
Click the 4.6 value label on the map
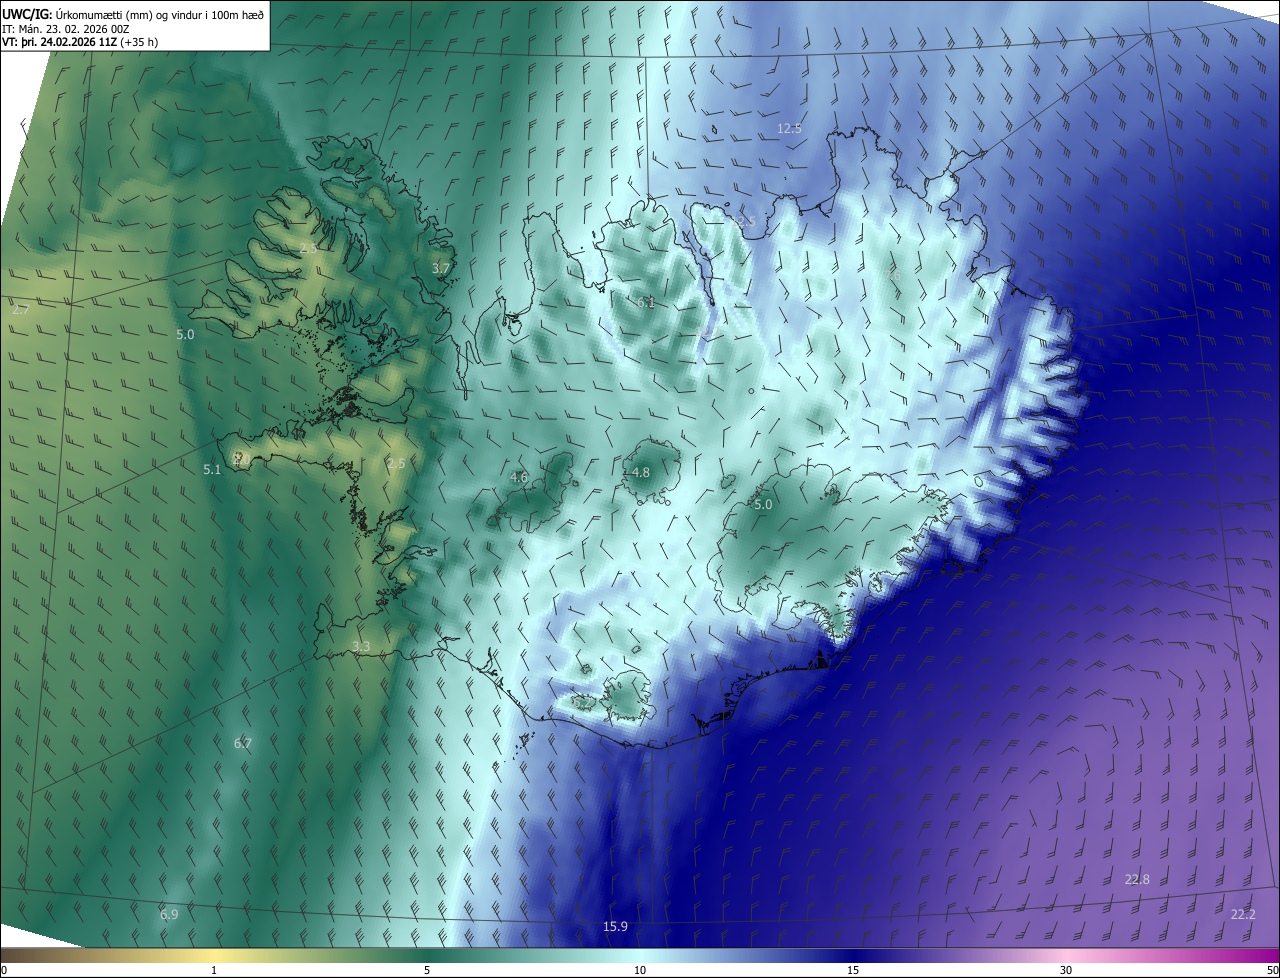[x=519, y=477]
